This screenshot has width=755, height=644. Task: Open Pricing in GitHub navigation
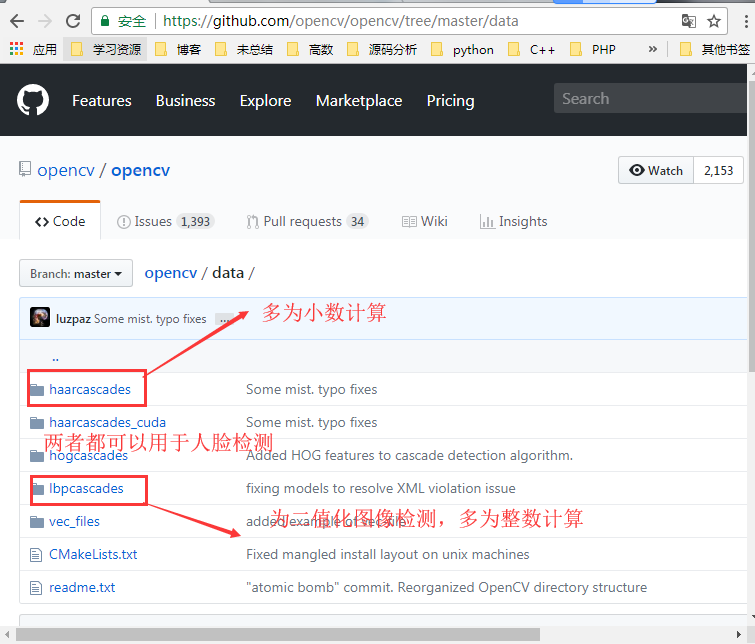tap(450, 101)
